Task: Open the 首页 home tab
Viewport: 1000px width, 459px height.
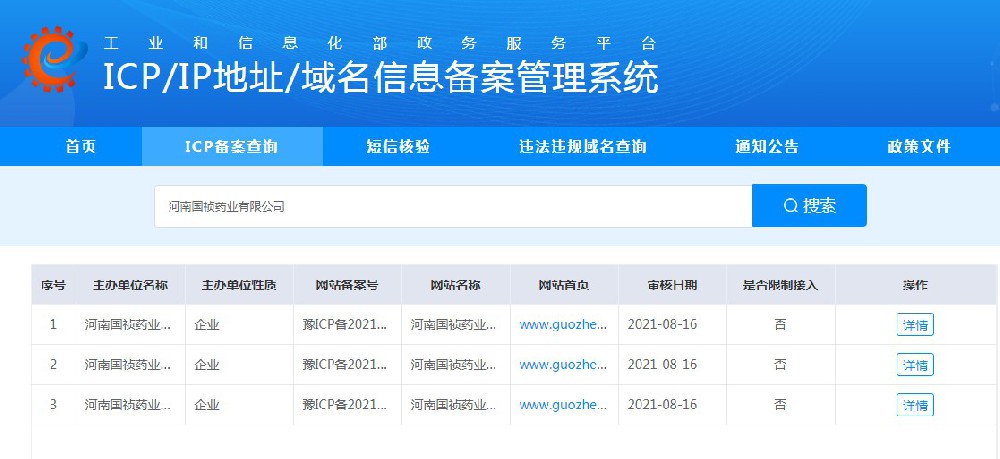Action: coord(81,147)
